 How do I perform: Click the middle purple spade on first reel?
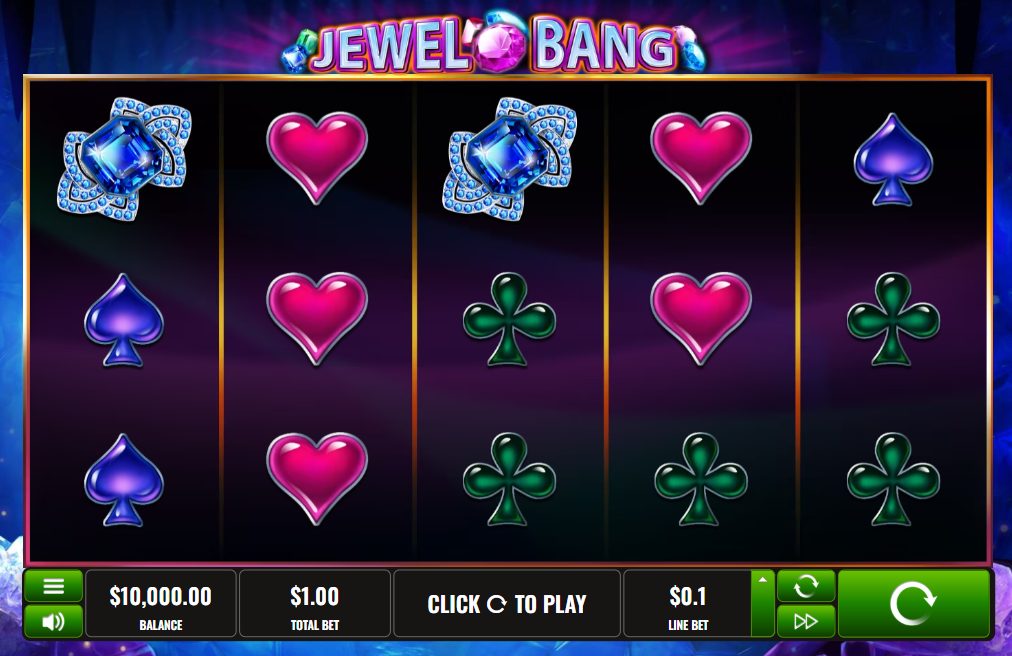click(x=124, y=320)
